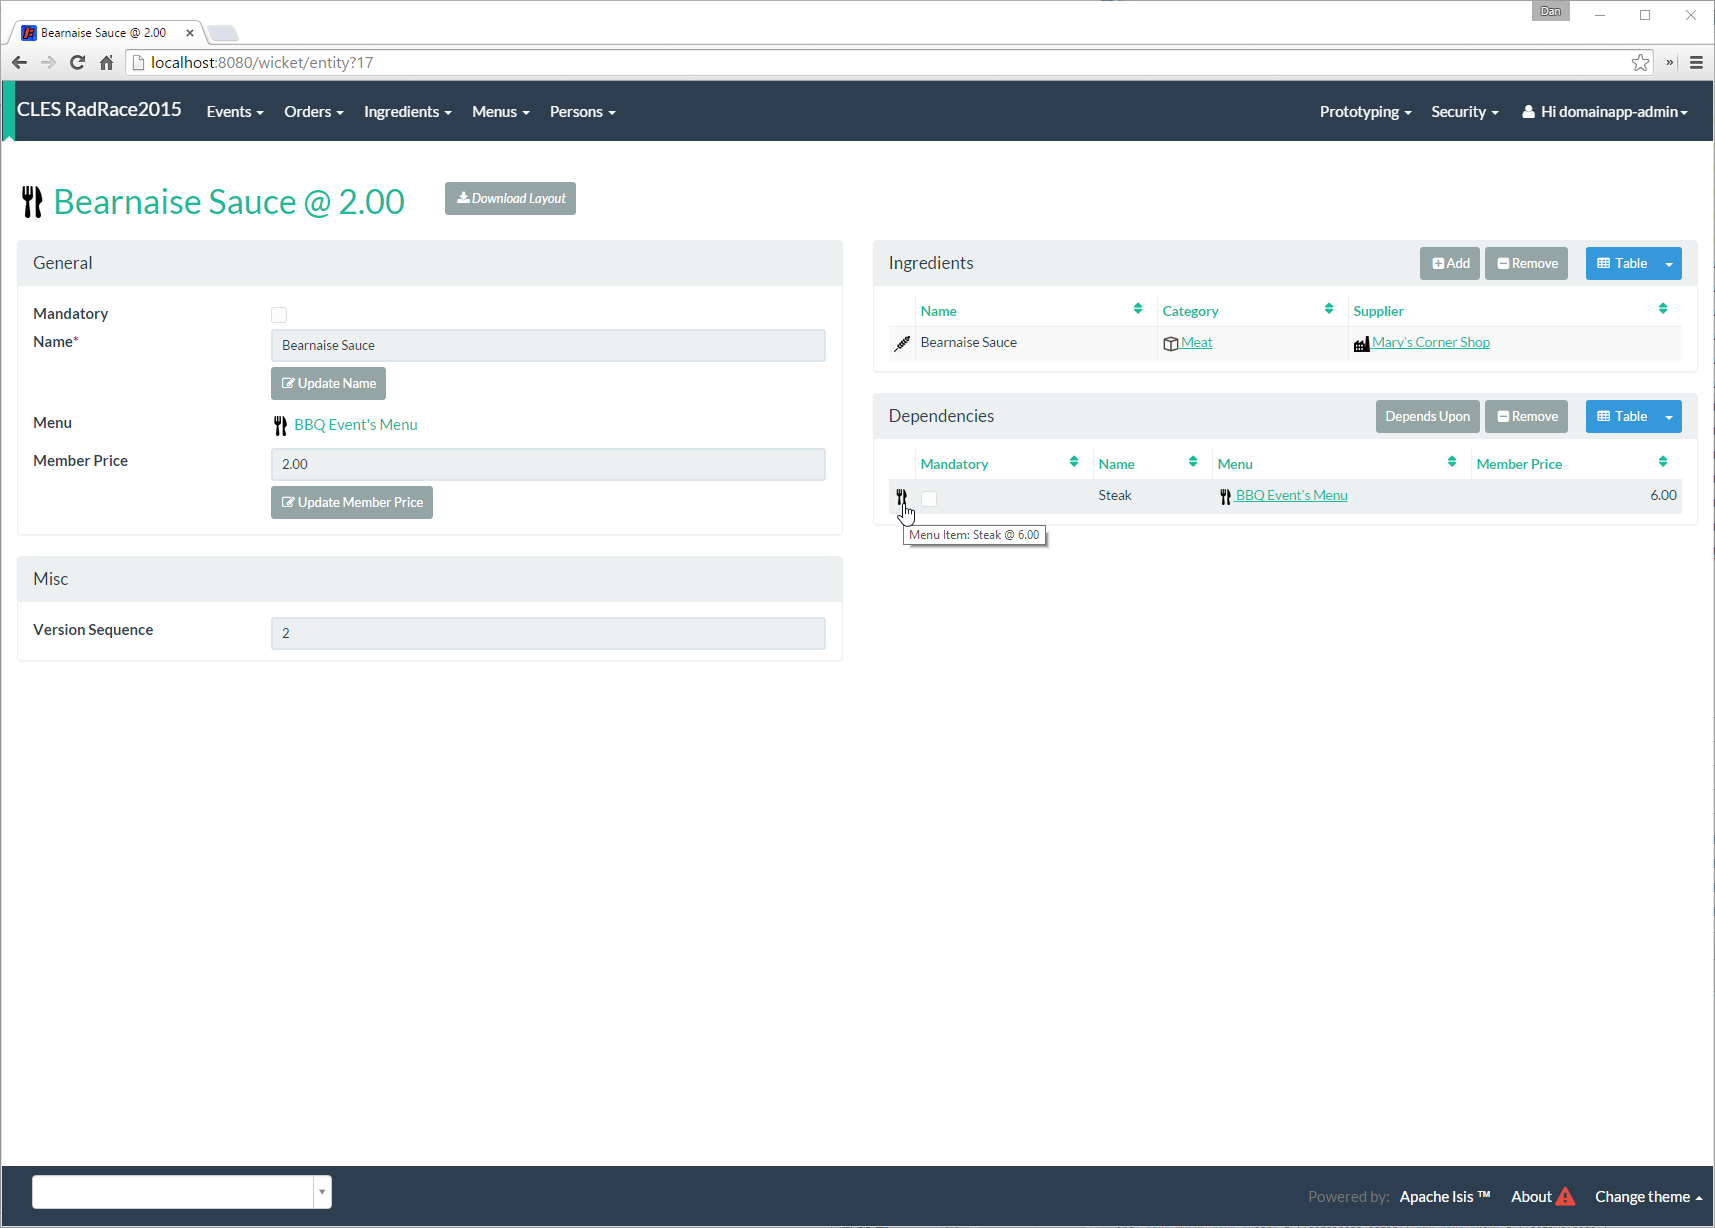Add an ingredient with the Add button
This screenshot has width=1715, height=1228.
tap(1450, 264)
